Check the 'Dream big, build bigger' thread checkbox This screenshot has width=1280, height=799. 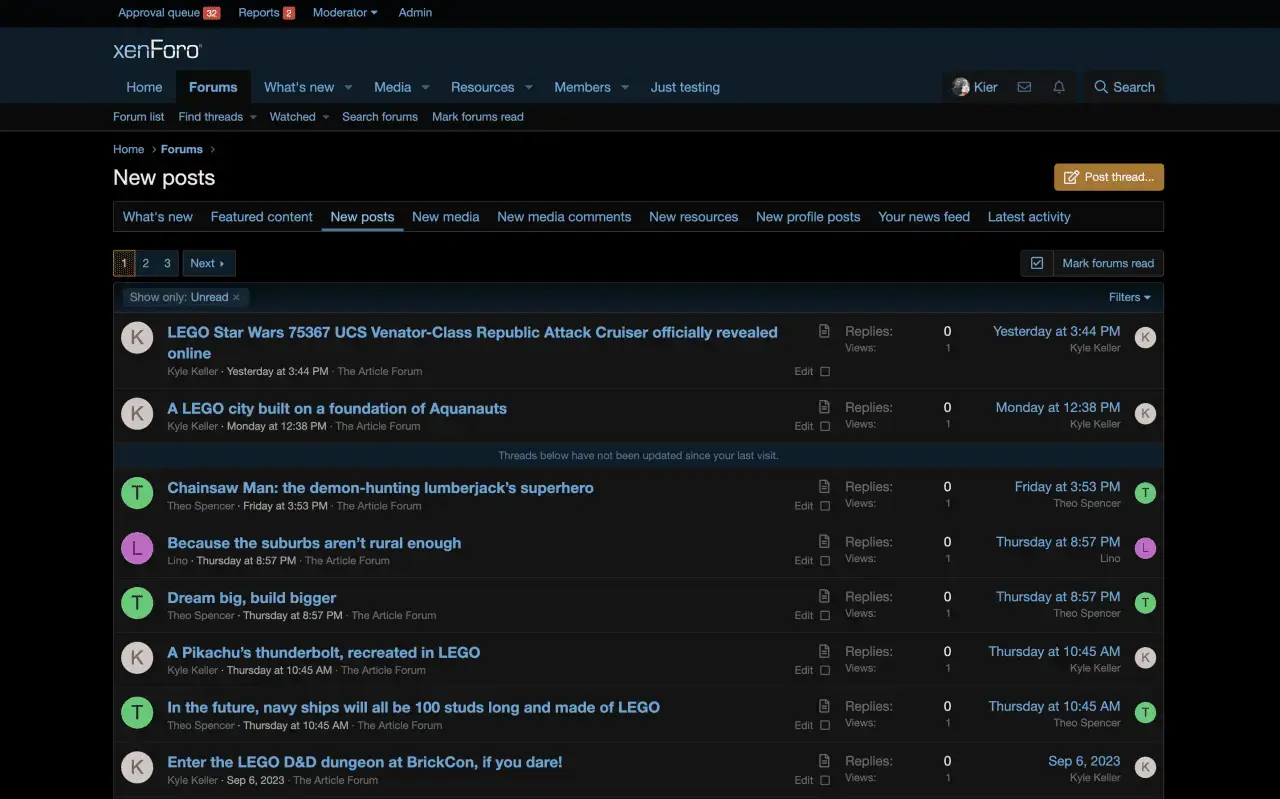point(825,615)
